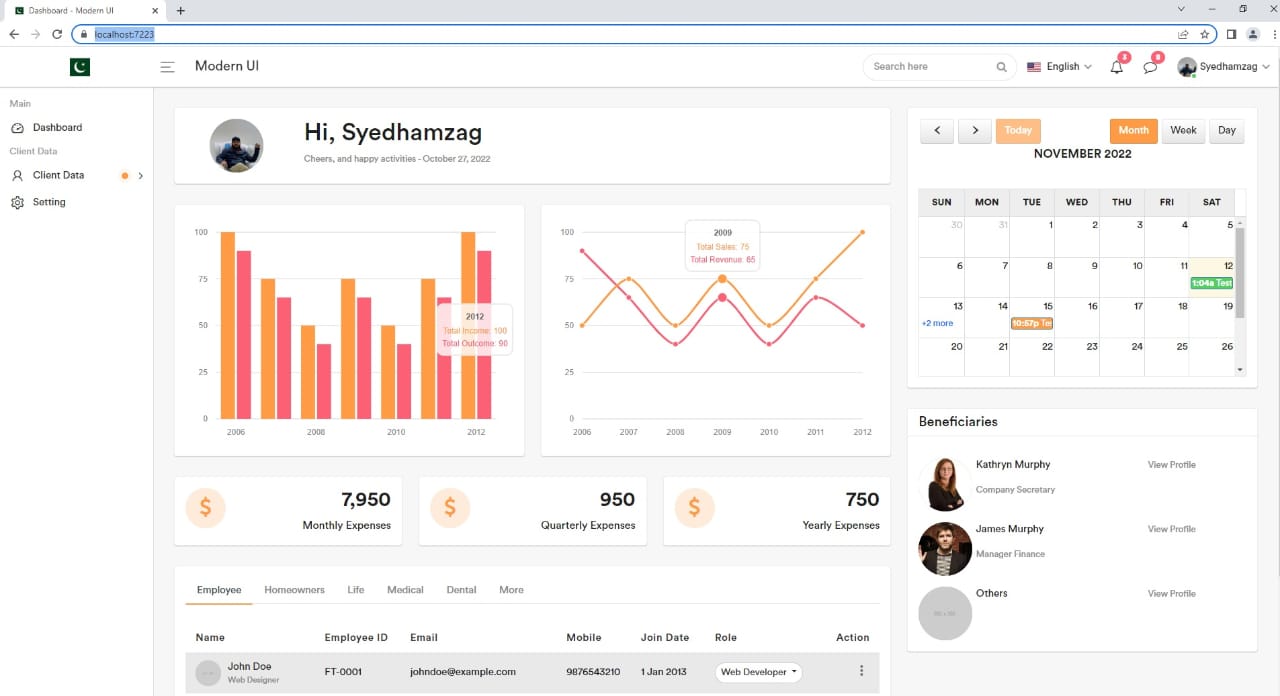This screenshot has height=696, width=1280.
Task: View Profile of Kathryn Murphy
Action: click(1171, 465)
